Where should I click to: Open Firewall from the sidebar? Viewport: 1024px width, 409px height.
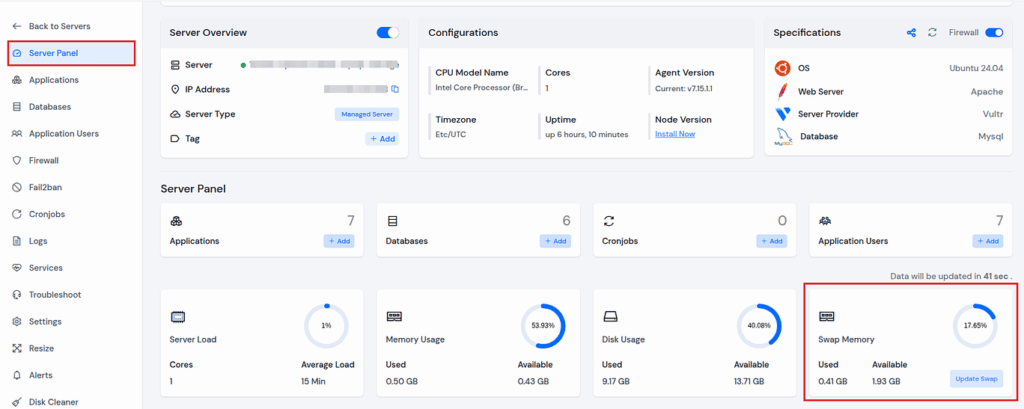click(43, 160)
